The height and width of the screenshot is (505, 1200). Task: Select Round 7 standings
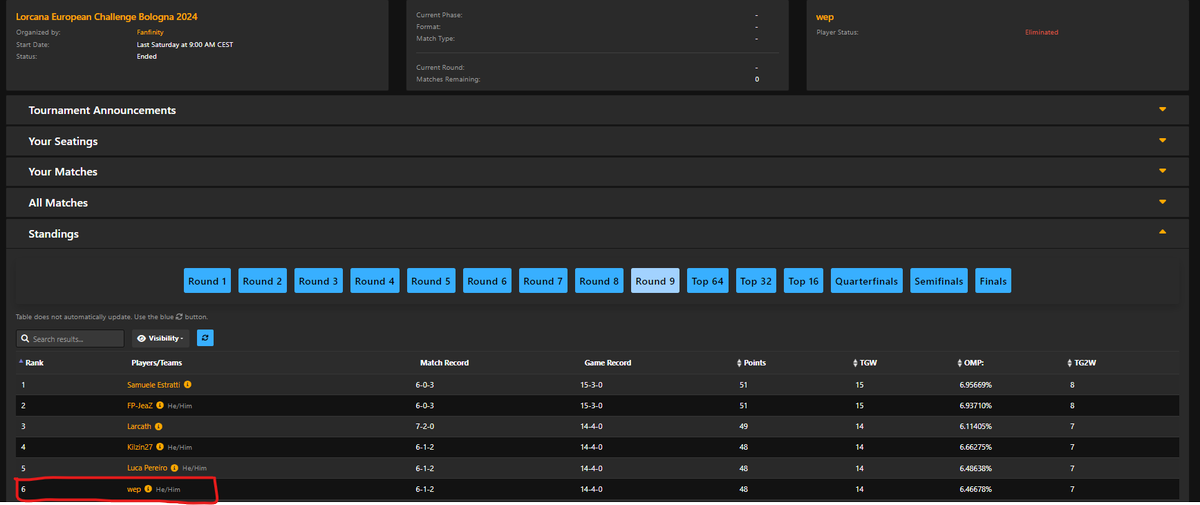pos(543,281)
